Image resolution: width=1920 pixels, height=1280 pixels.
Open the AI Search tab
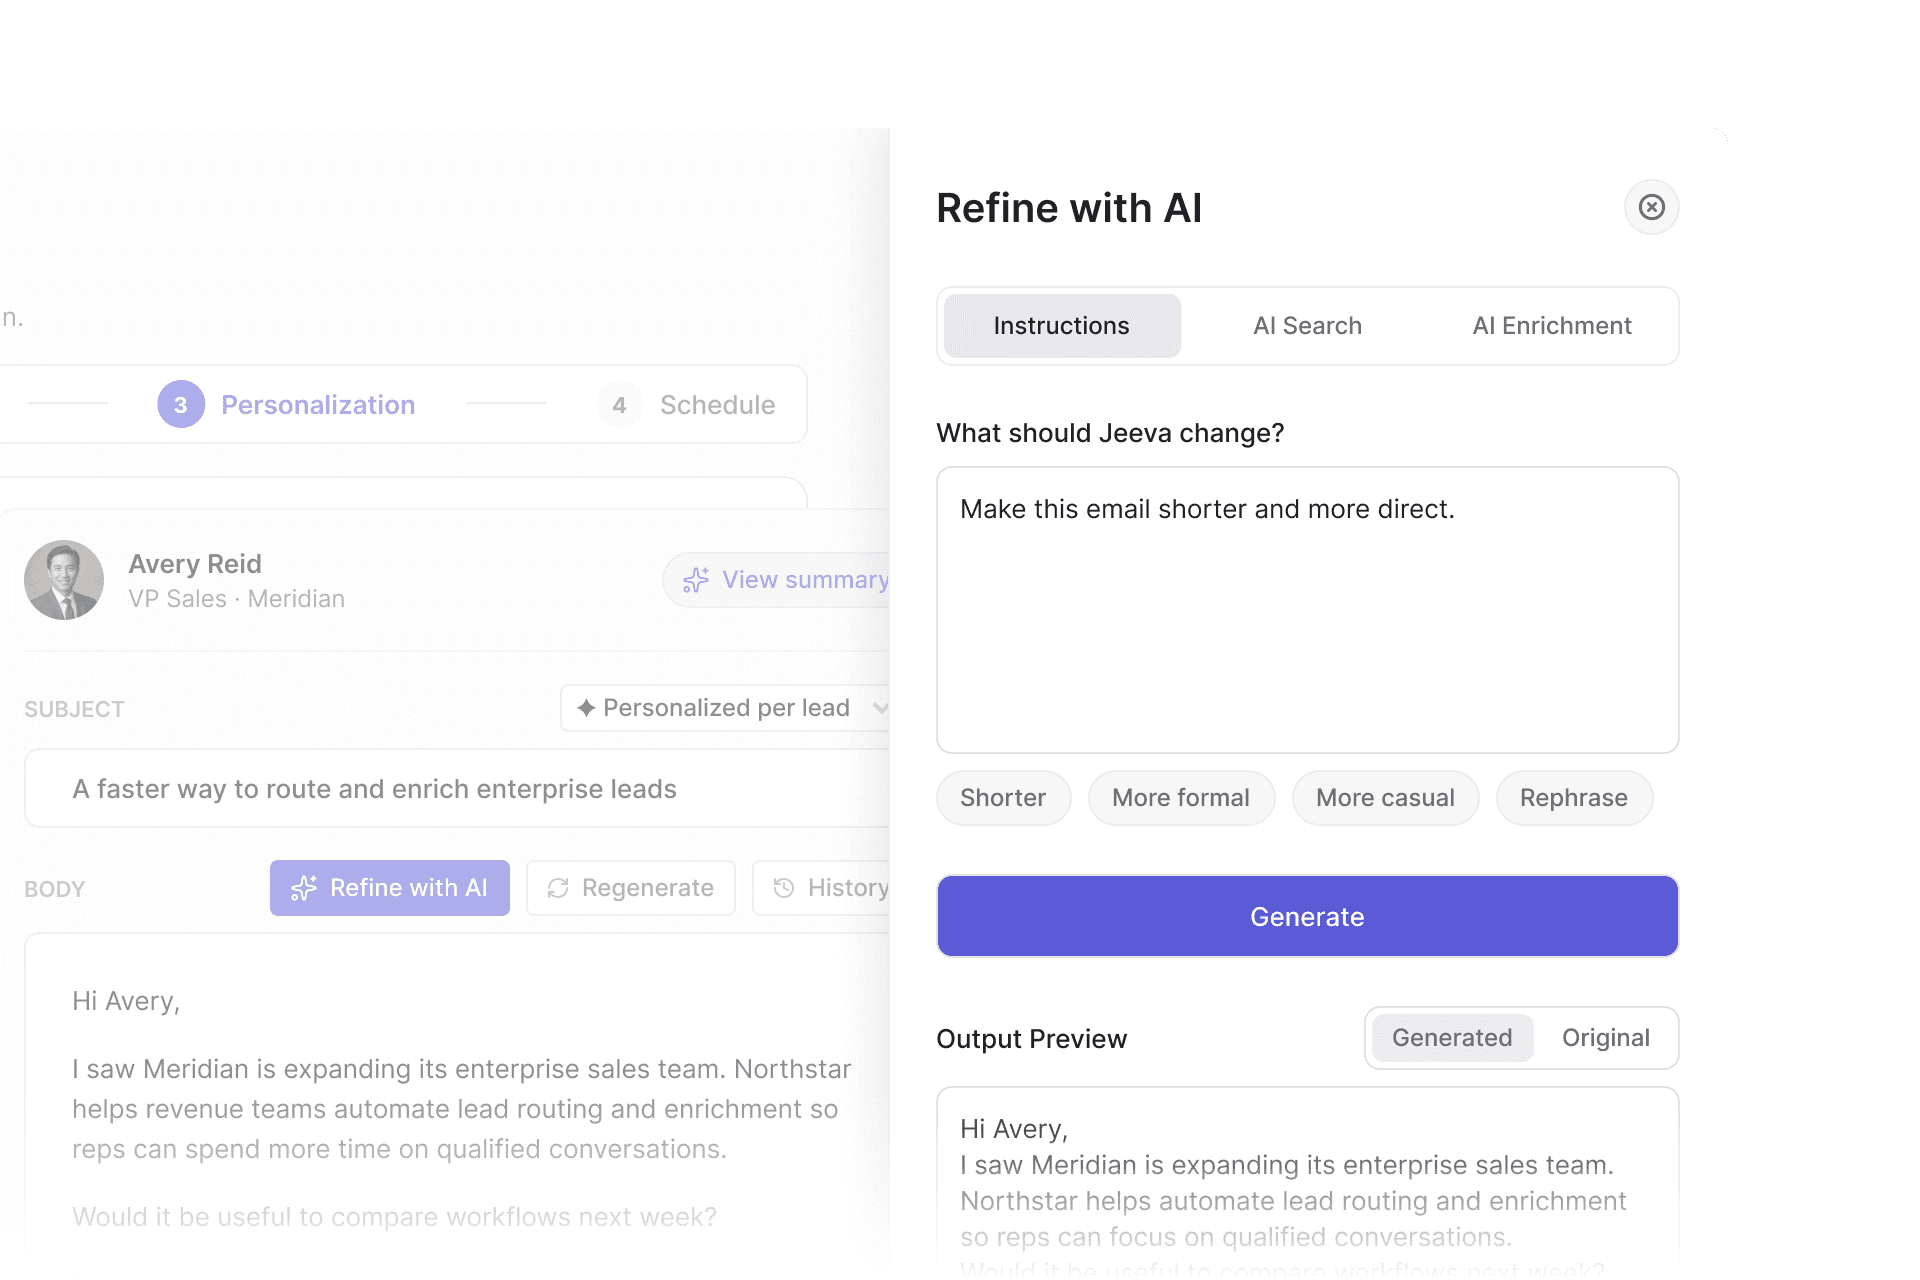(1307, 326)
